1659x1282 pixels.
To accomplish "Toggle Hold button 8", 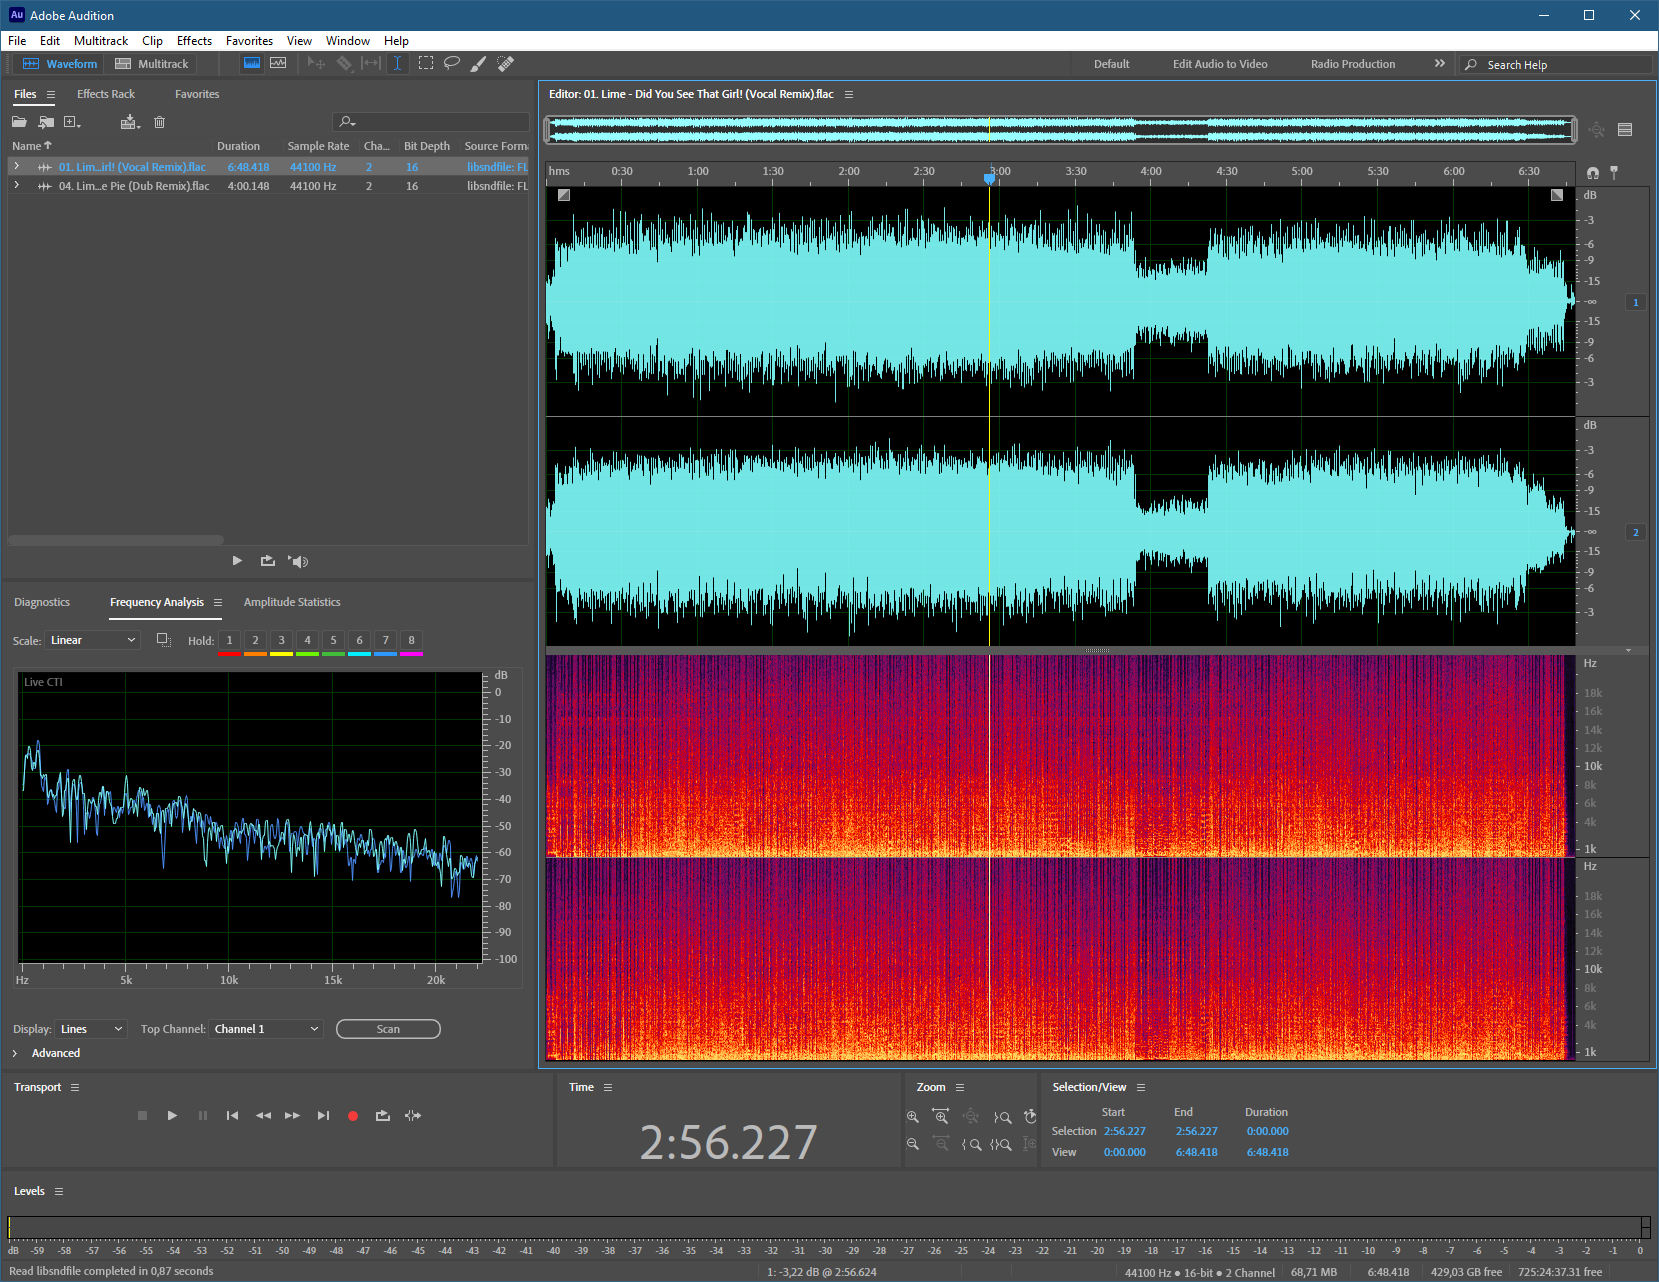I will (411, 640).
